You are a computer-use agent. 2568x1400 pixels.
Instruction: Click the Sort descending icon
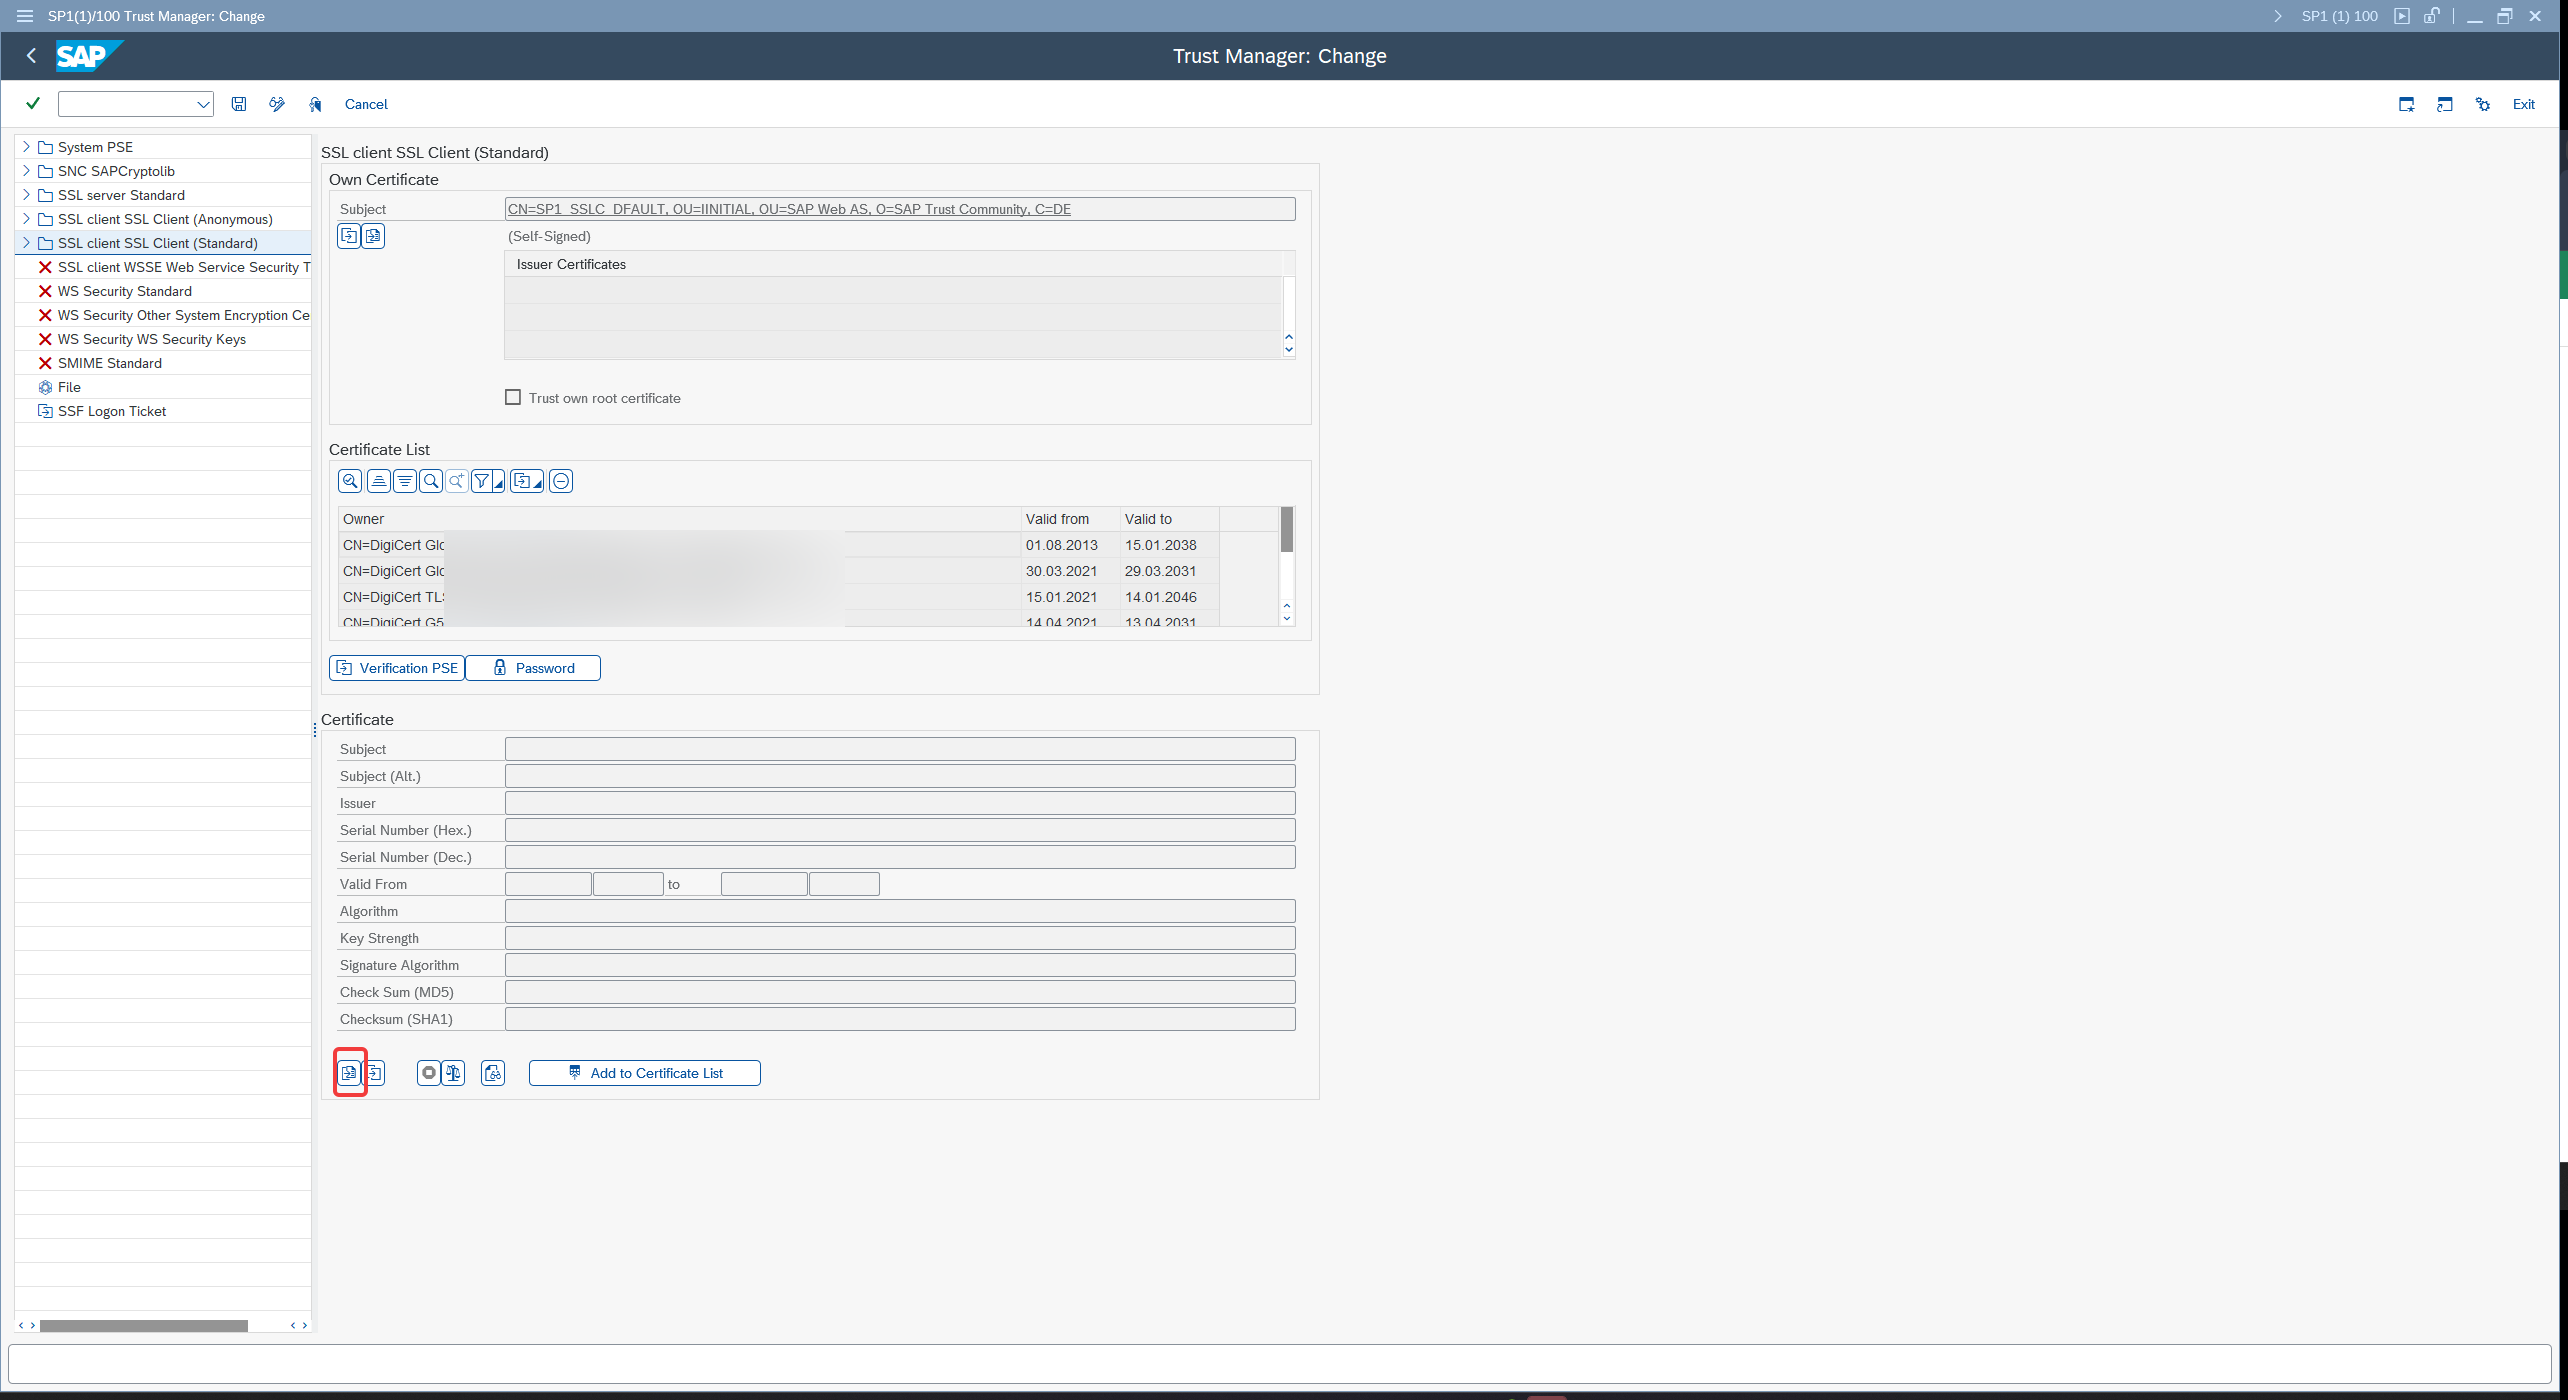[x=405, y=481]
